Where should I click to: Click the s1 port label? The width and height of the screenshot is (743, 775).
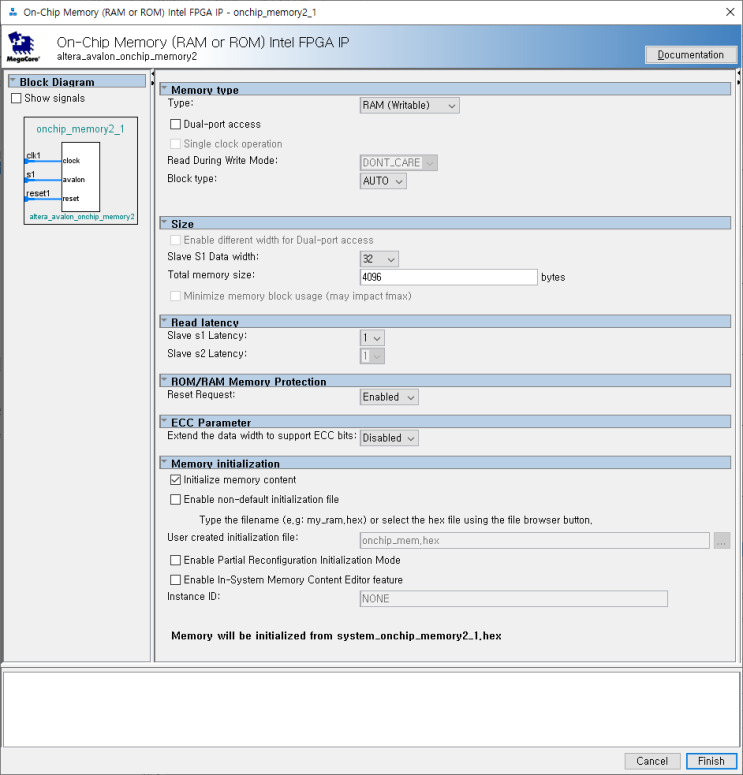tap(31, 174)
